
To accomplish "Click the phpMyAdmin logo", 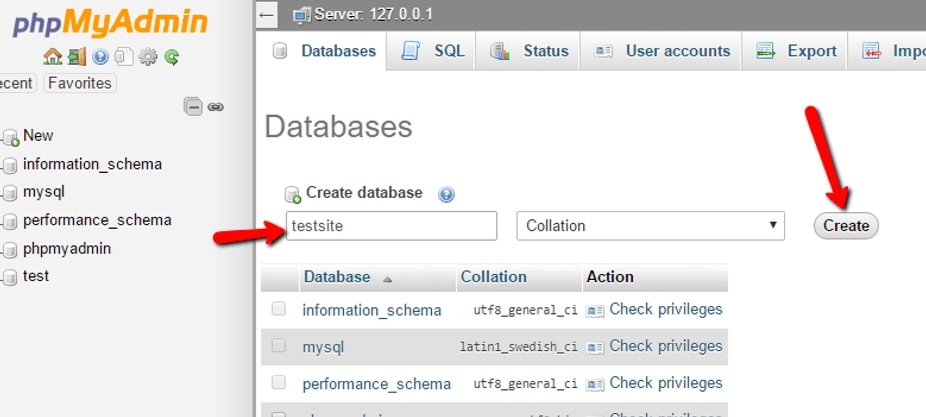I will point(110,24).
